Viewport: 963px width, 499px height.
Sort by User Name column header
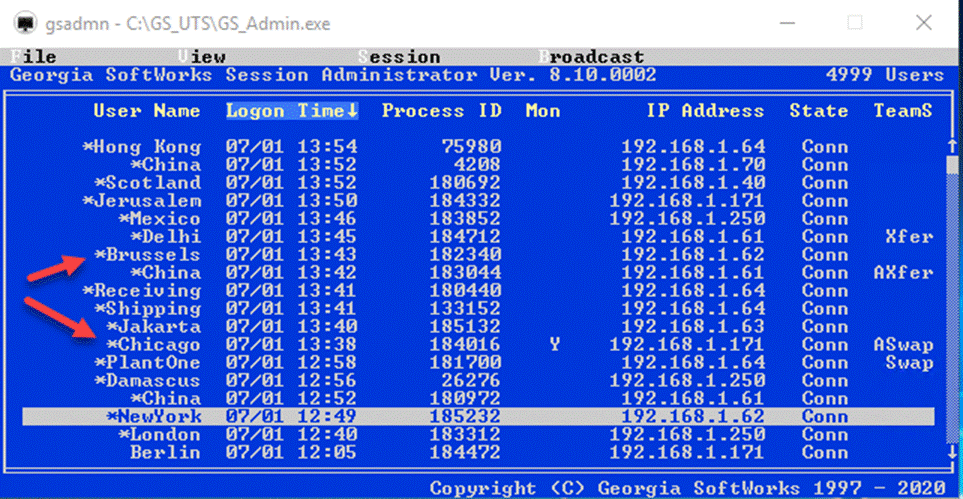147,111
